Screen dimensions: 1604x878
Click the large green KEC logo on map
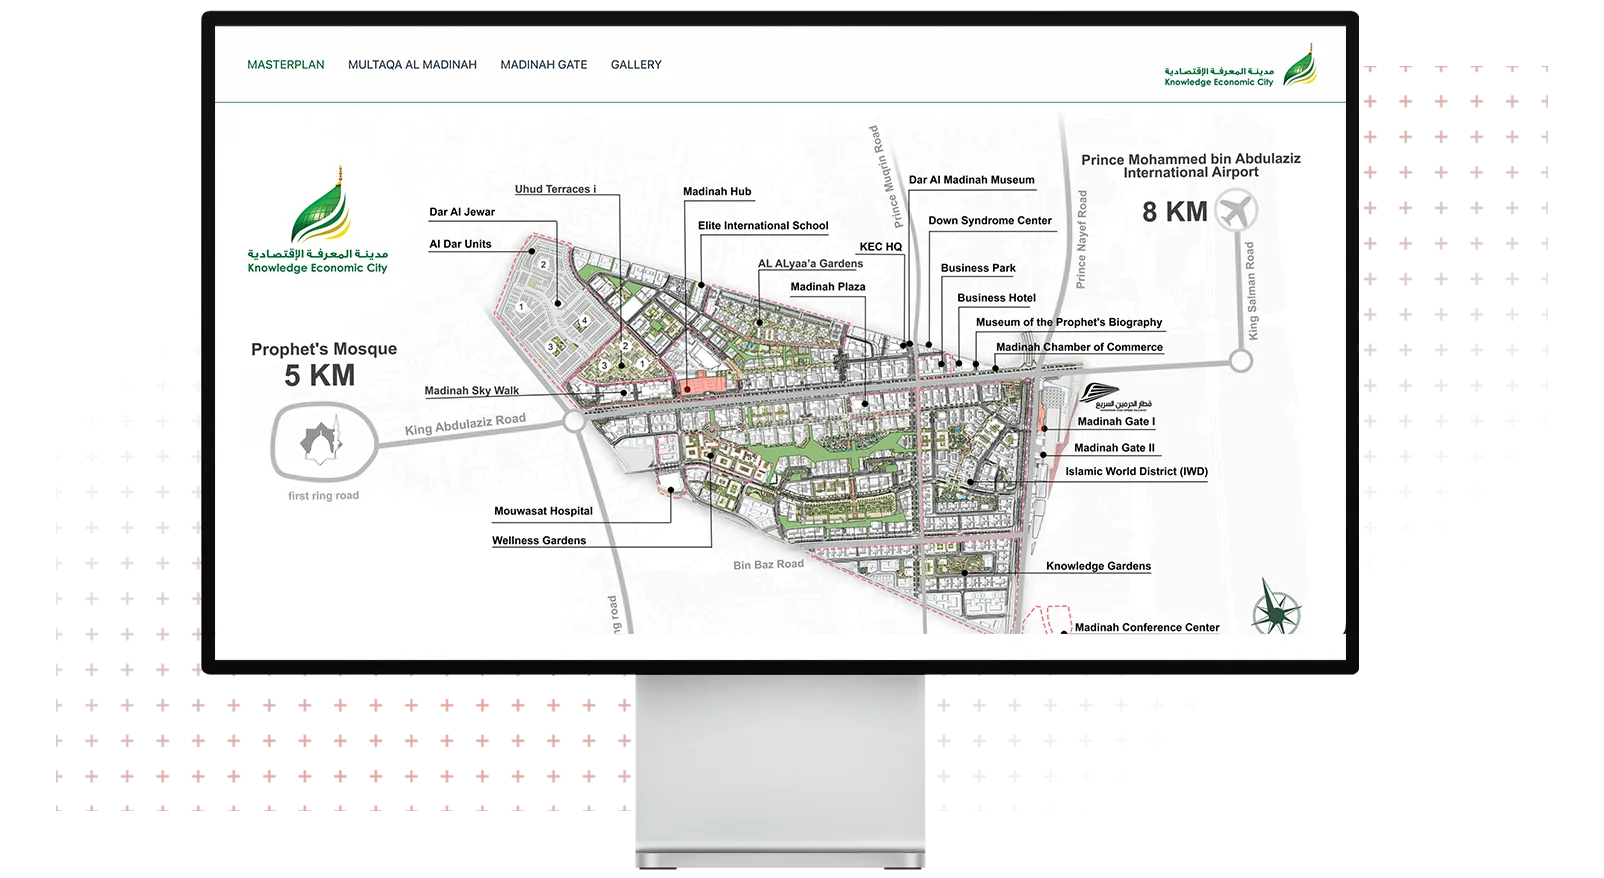[x=318, y=220]
